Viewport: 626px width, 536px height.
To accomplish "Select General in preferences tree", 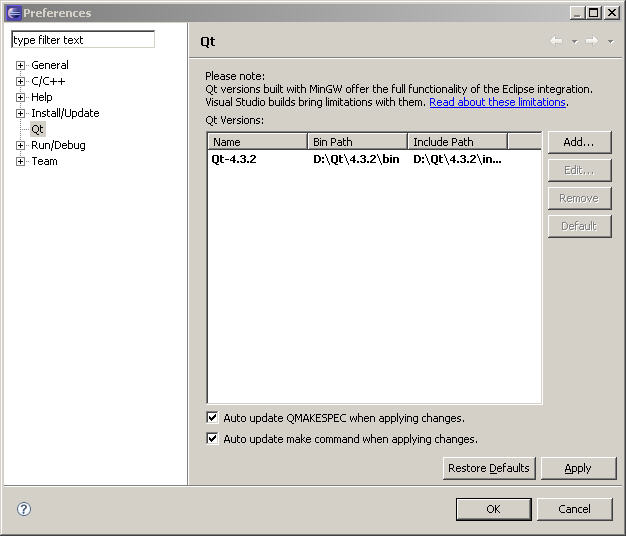I will point(50,65).
